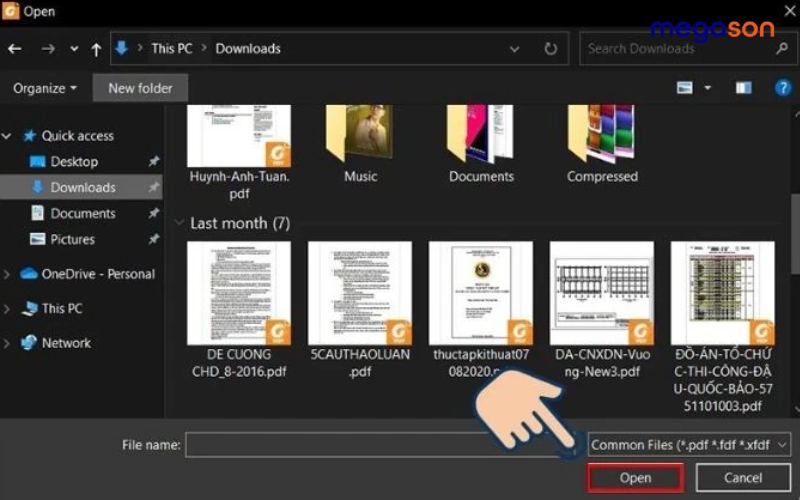Open the Help question mark

tap(783, 88)
